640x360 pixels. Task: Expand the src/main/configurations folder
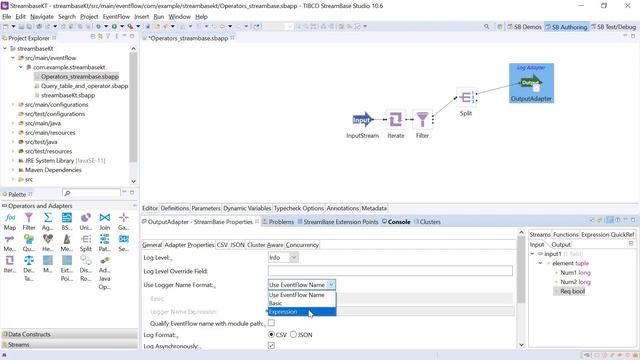pos(13,104)
